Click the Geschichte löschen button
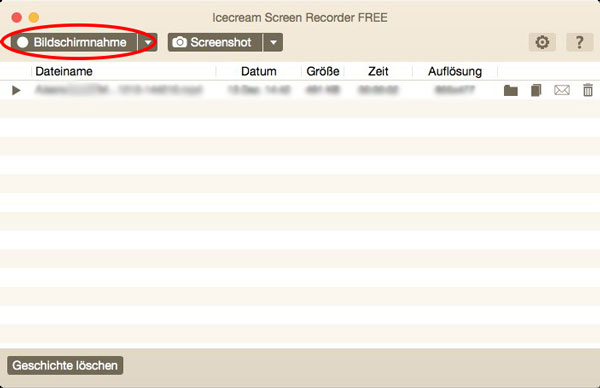 65,365
